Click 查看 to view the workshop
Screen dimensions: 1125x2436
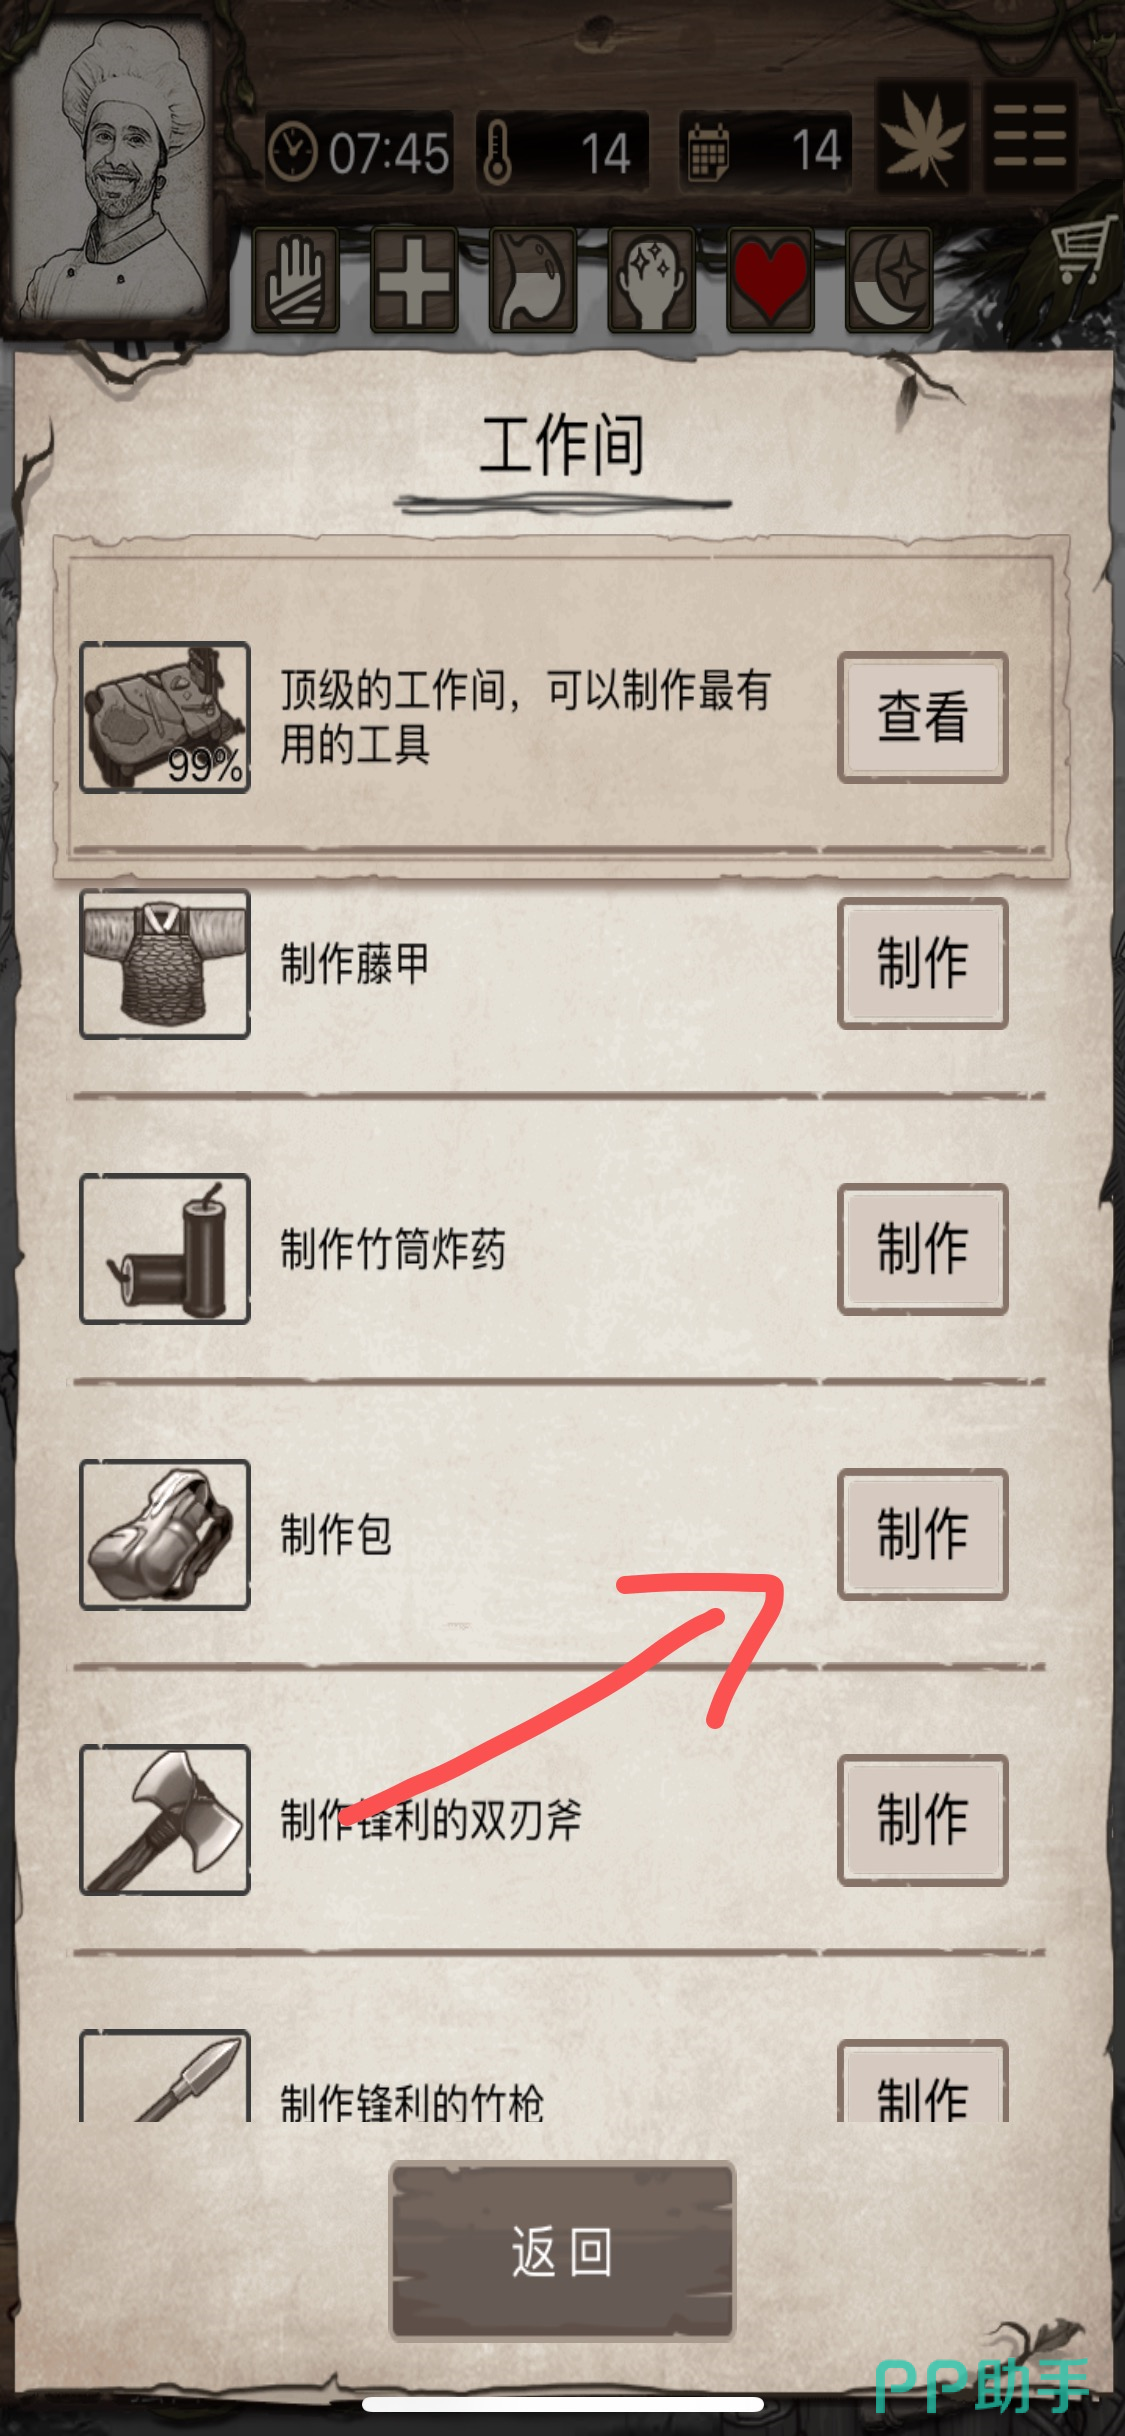coord(922,717)
